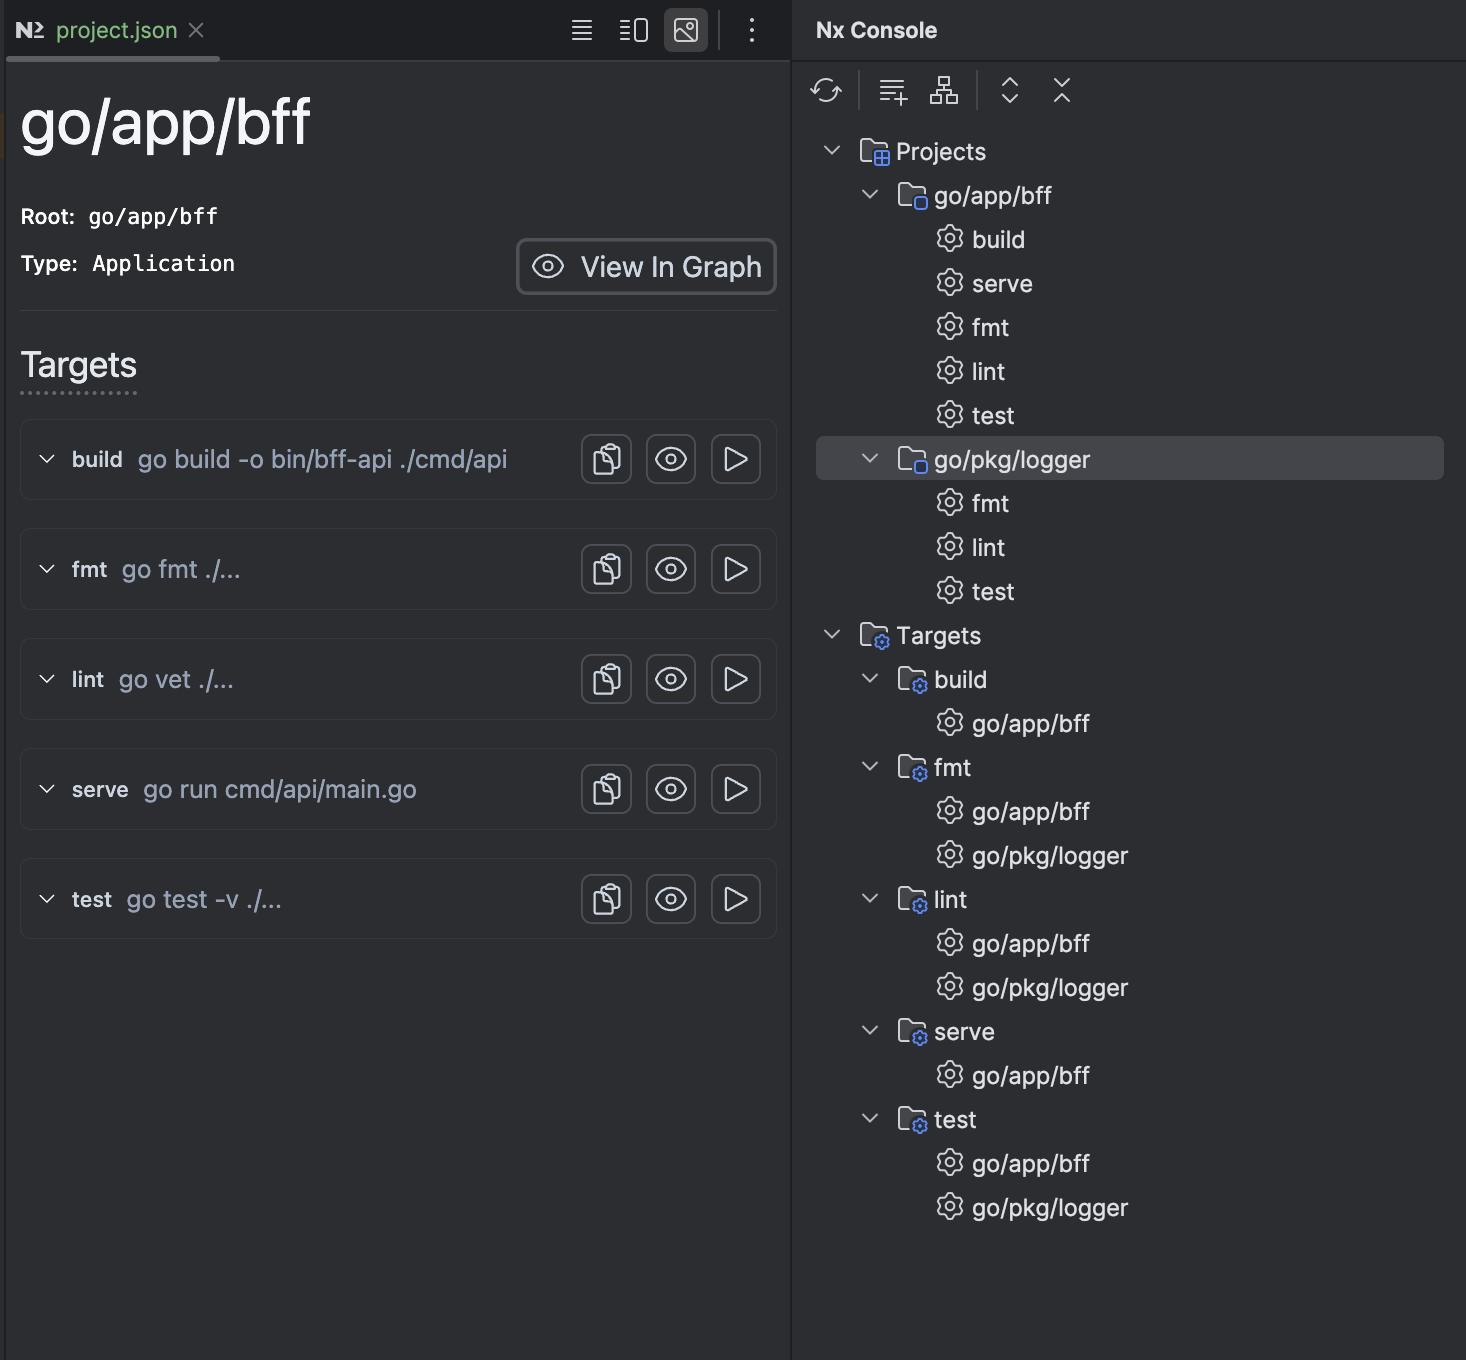Expand the lint target details chevron
This screenshot has width=1466, height=1360.
[x=46, y=679]
